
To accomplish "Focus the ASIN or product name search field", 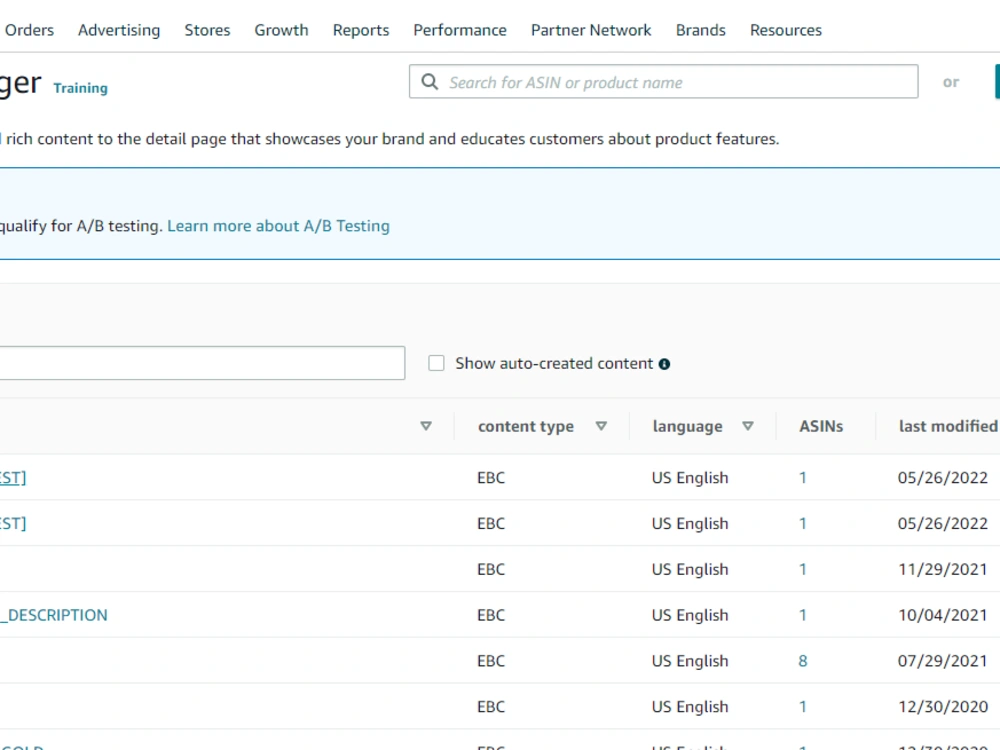I will pos(663,82).
